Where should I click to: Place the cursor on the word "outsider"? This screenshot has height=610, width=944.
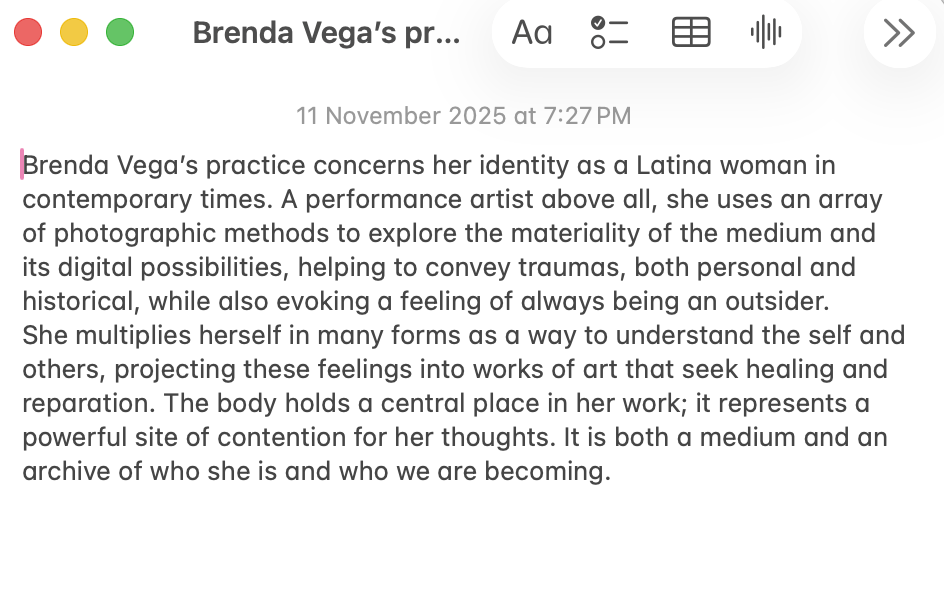(785, 301)
